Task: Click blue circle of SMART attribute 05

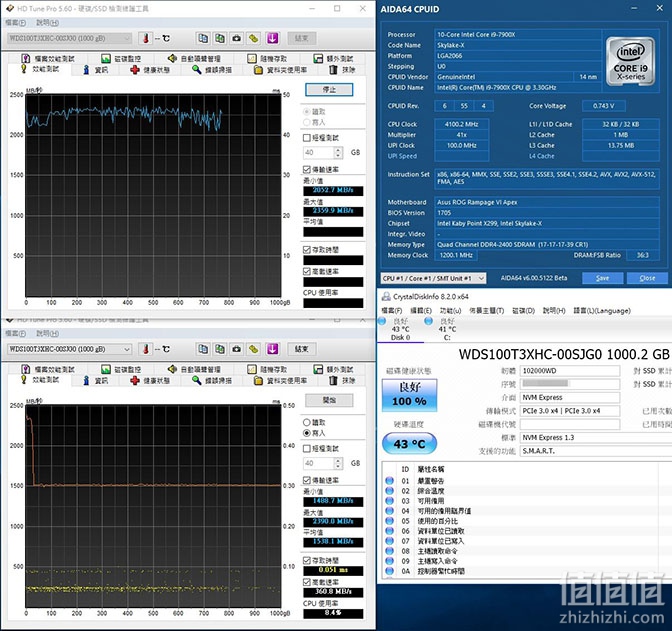Action: click(390, 521)
